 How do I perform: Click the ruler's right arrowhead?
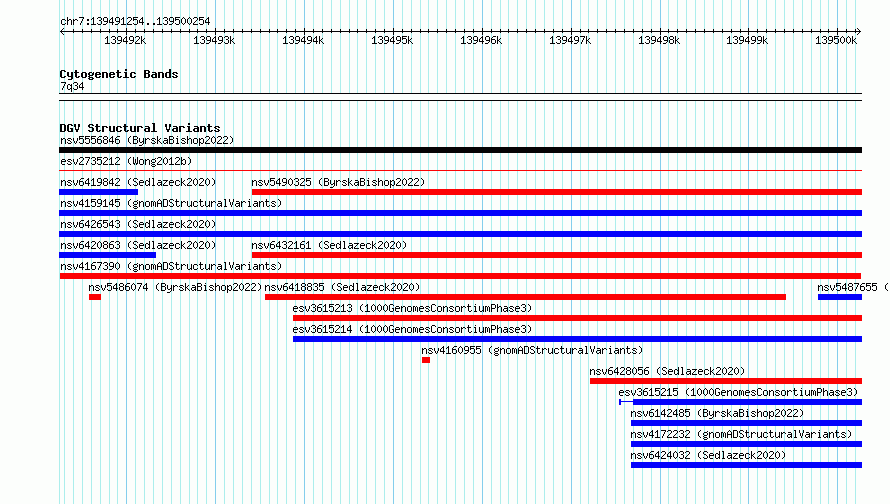coord(859,31)
